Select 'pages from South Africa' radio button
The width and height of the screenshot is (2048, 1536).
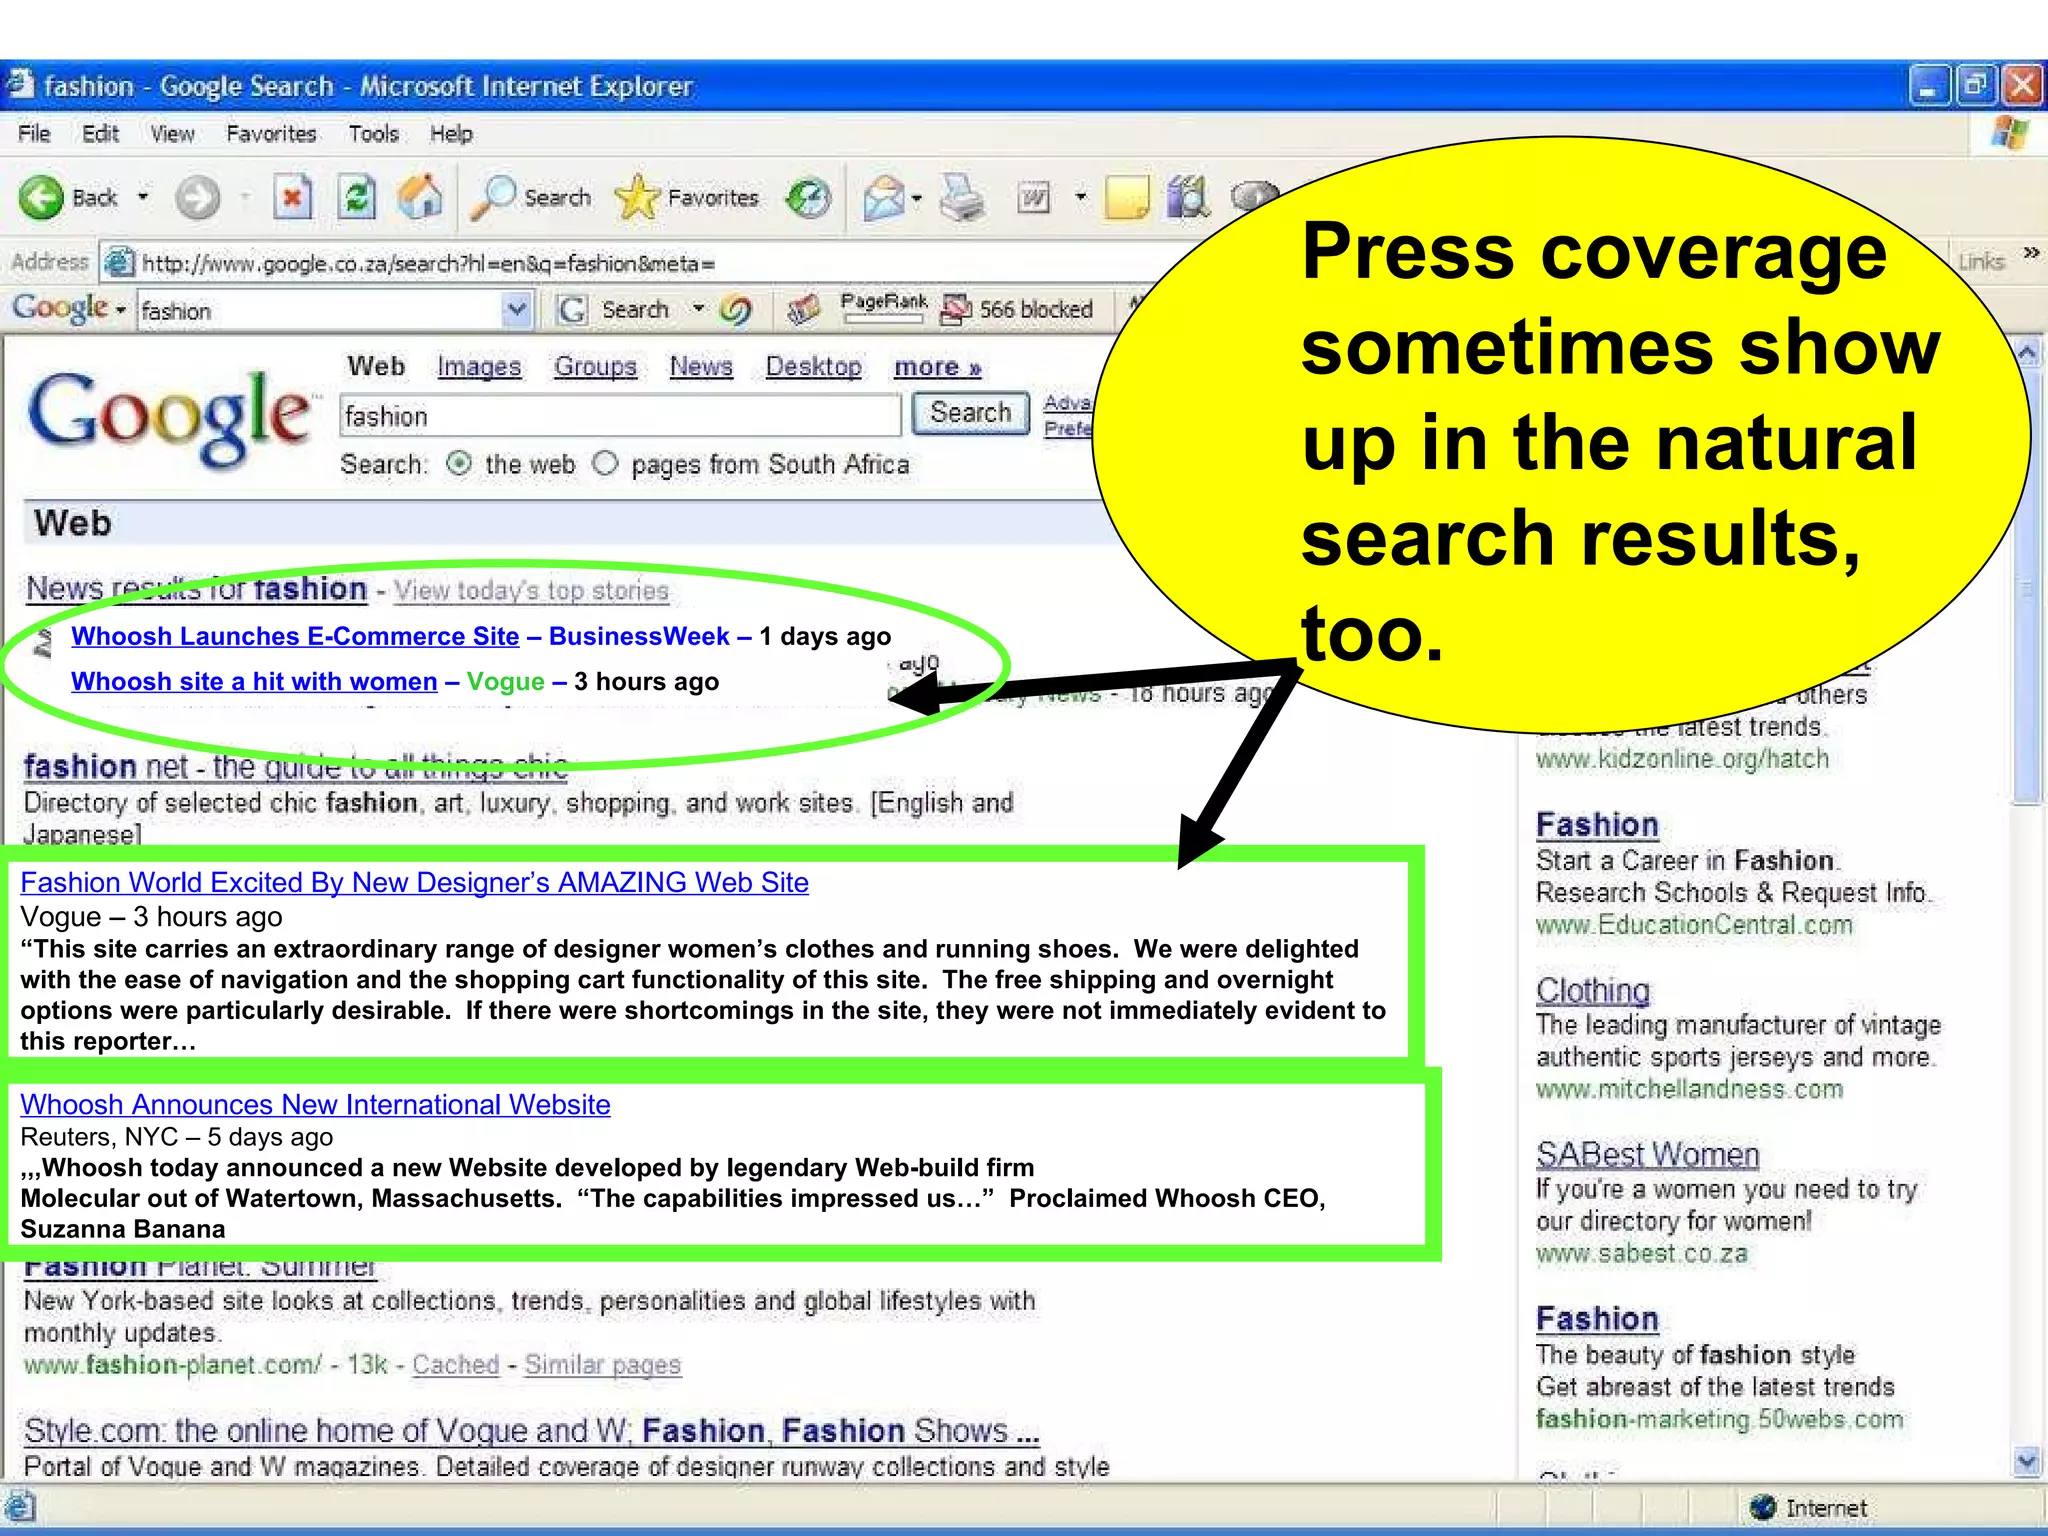click(x=605, y=463)
